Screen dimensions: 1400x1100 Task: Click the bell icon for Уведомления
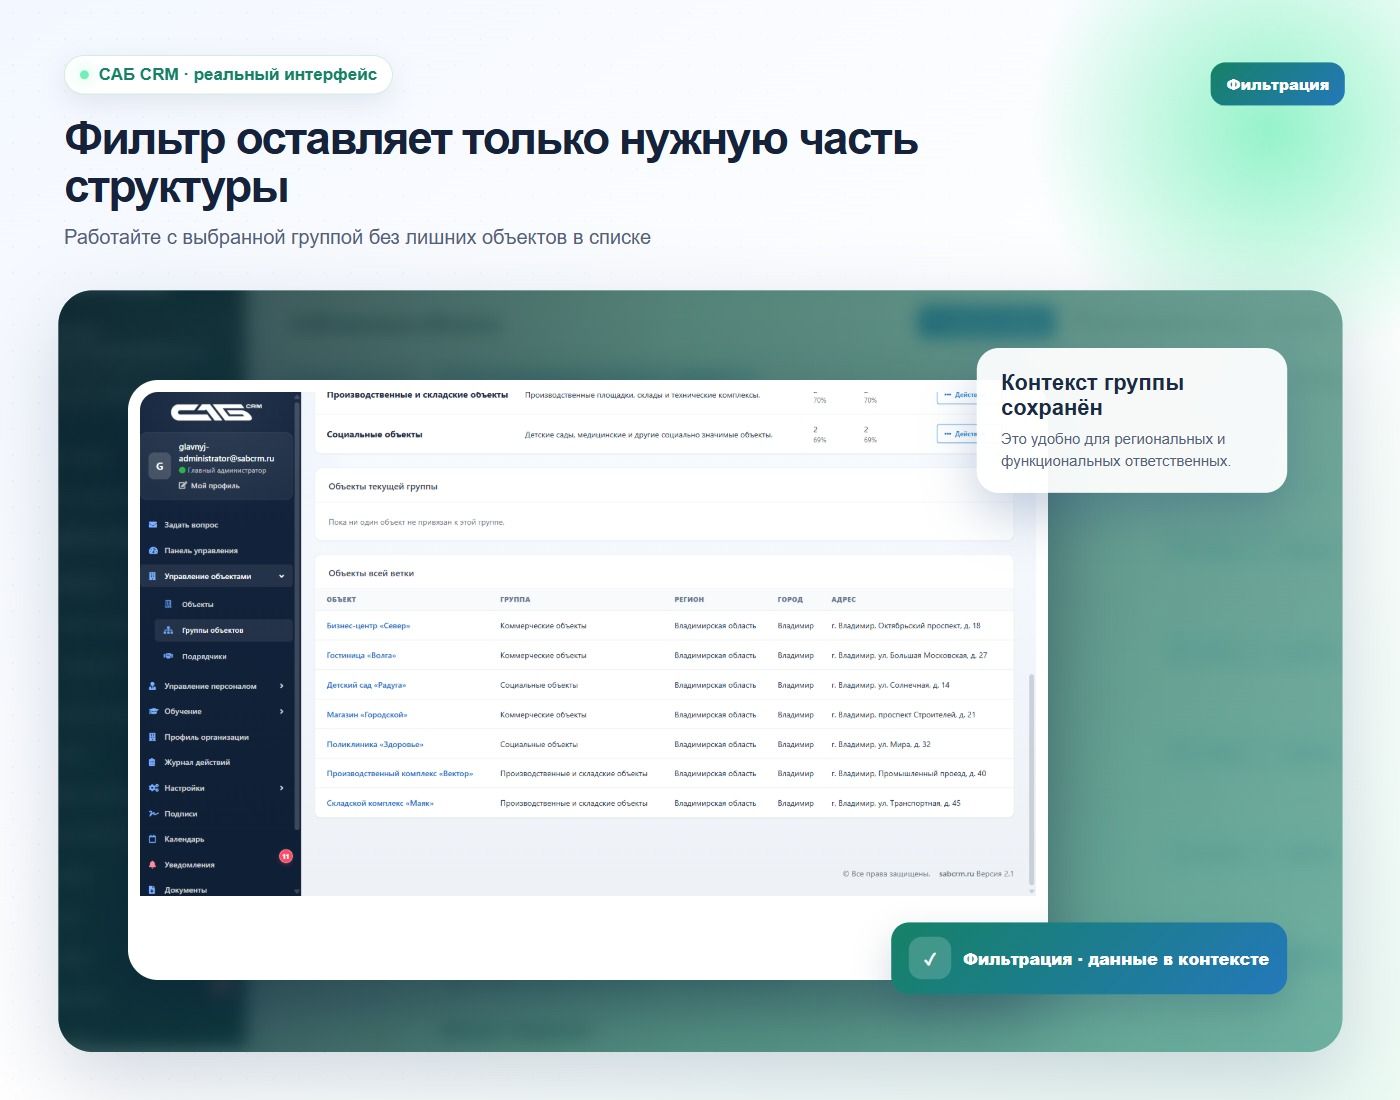(153, 864)
